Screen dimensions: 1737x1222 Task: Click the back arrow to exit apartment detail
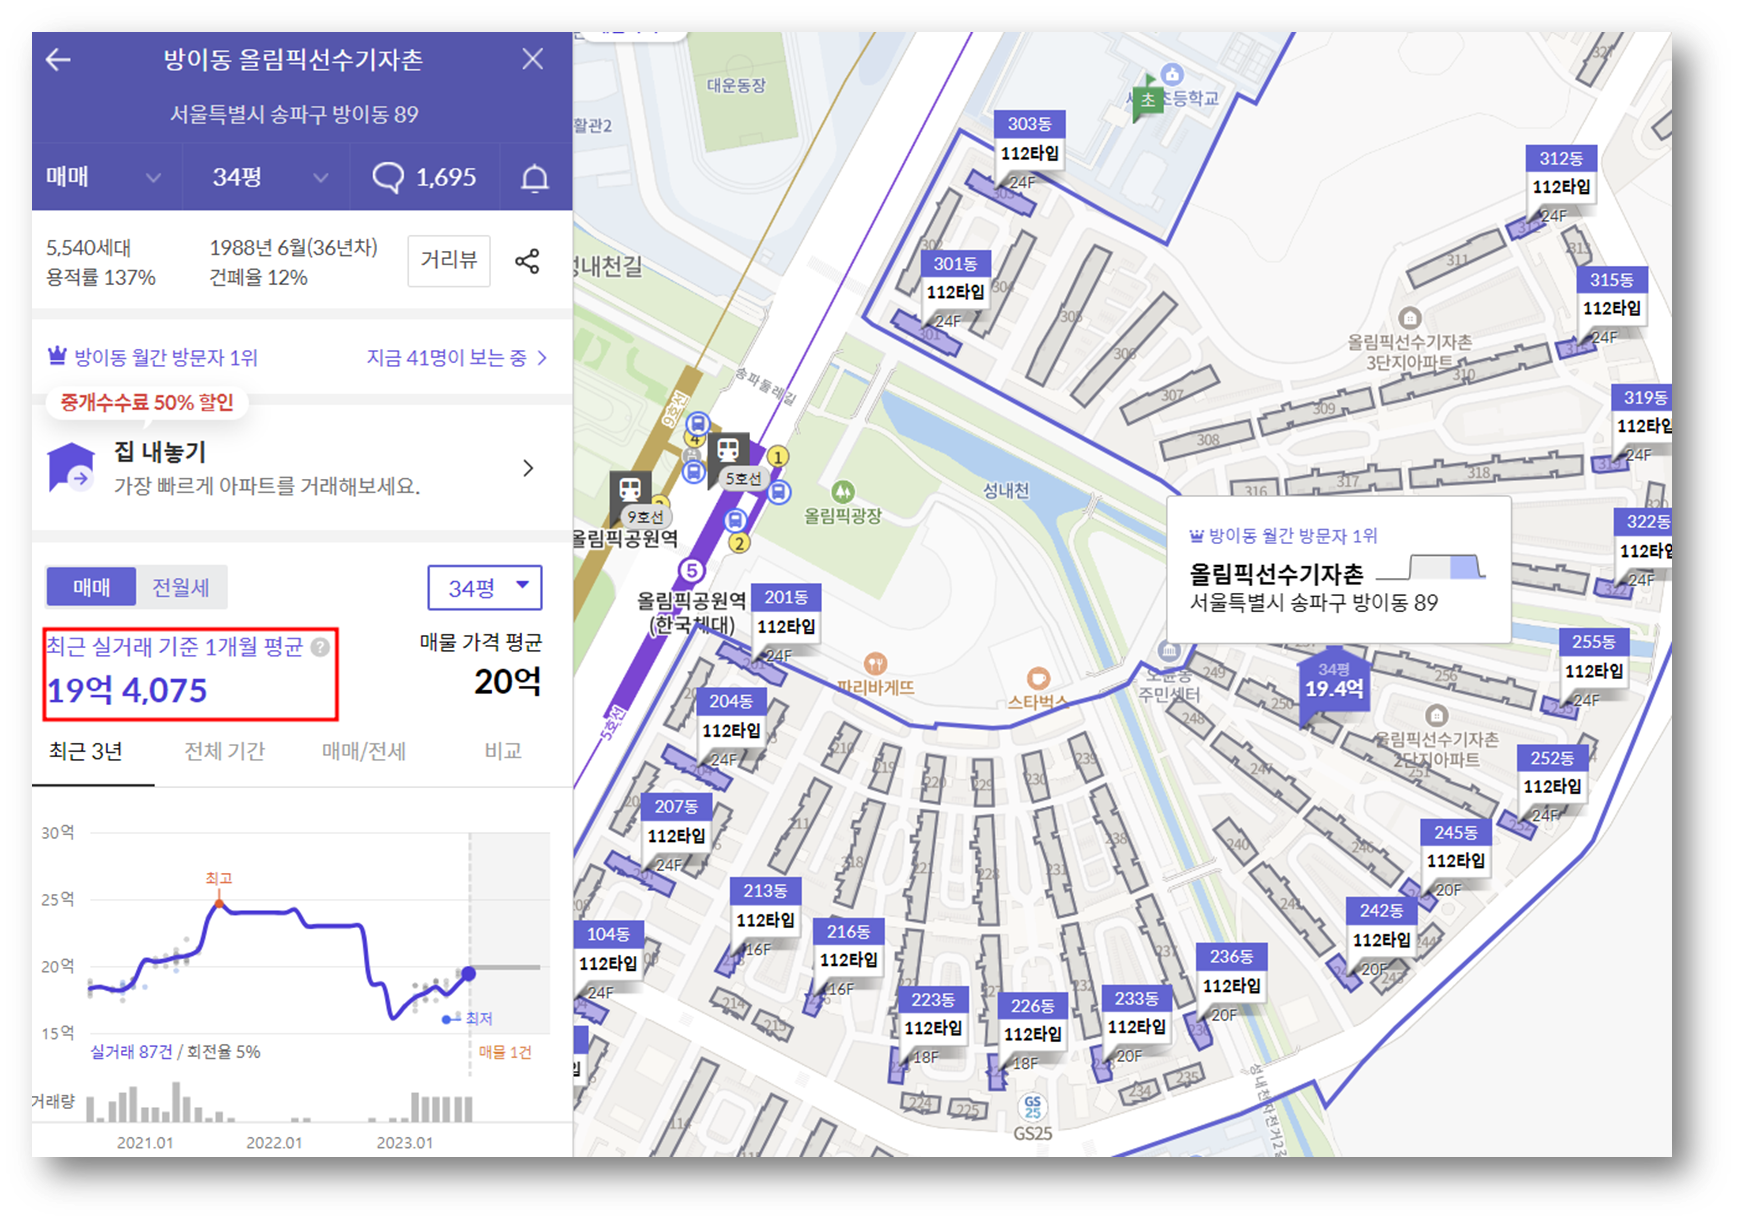60,60
